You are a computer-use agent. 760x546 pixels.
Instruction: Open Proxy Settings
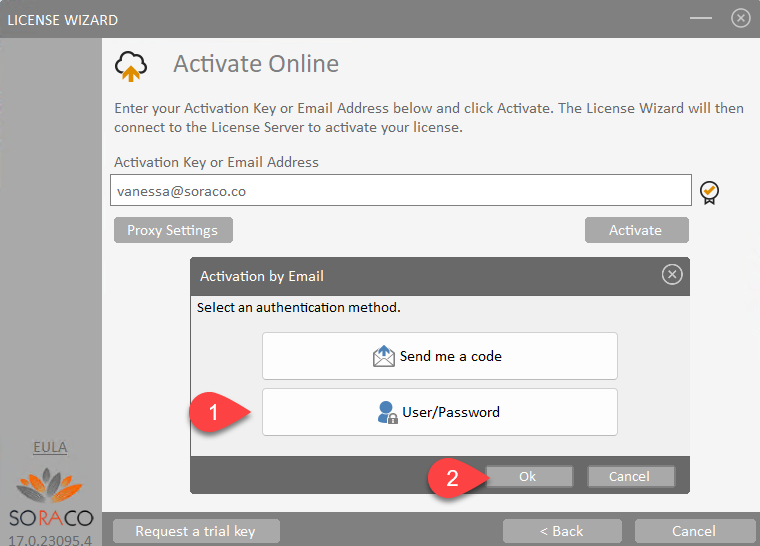(x=172, y=230)
